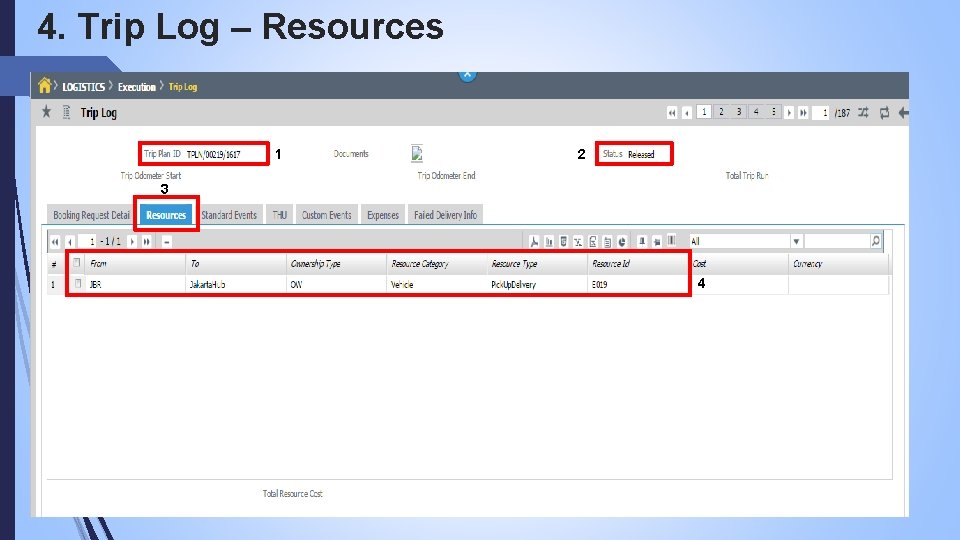Click the record number field before /187
This screenshot has height=540, width=960.
tap(820, 113)
